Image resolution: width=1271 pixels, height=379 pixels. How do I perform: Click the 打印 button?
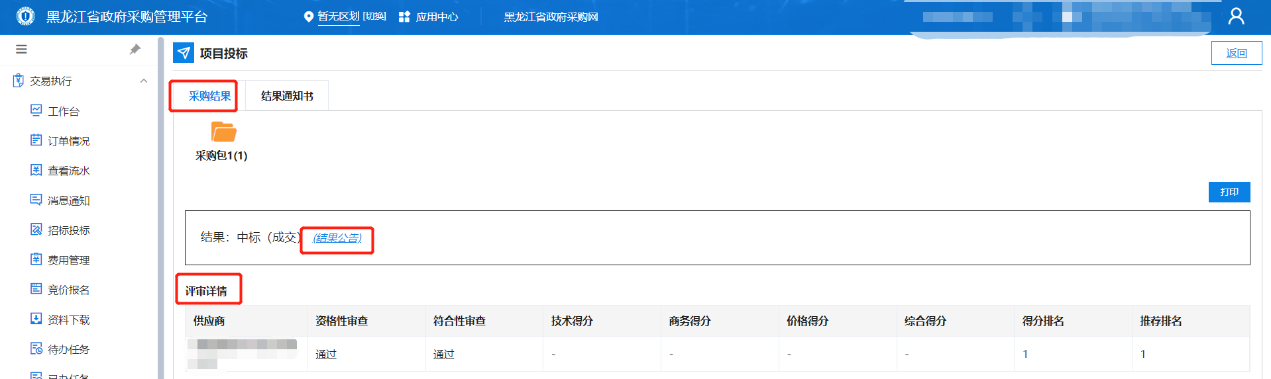click(x=1229, y=192)
